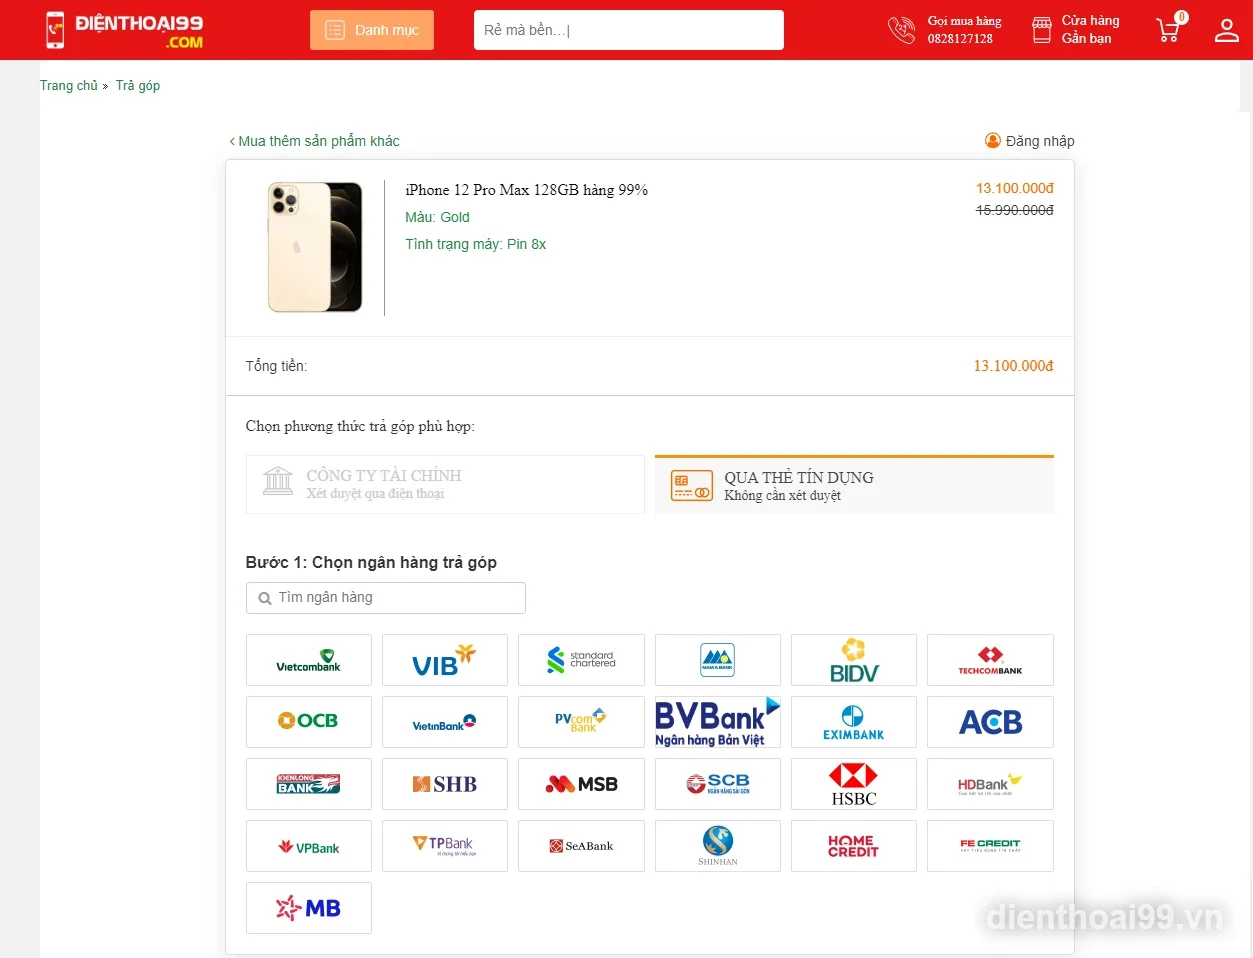Open the shopping cart icon

tap(1169, 28)
